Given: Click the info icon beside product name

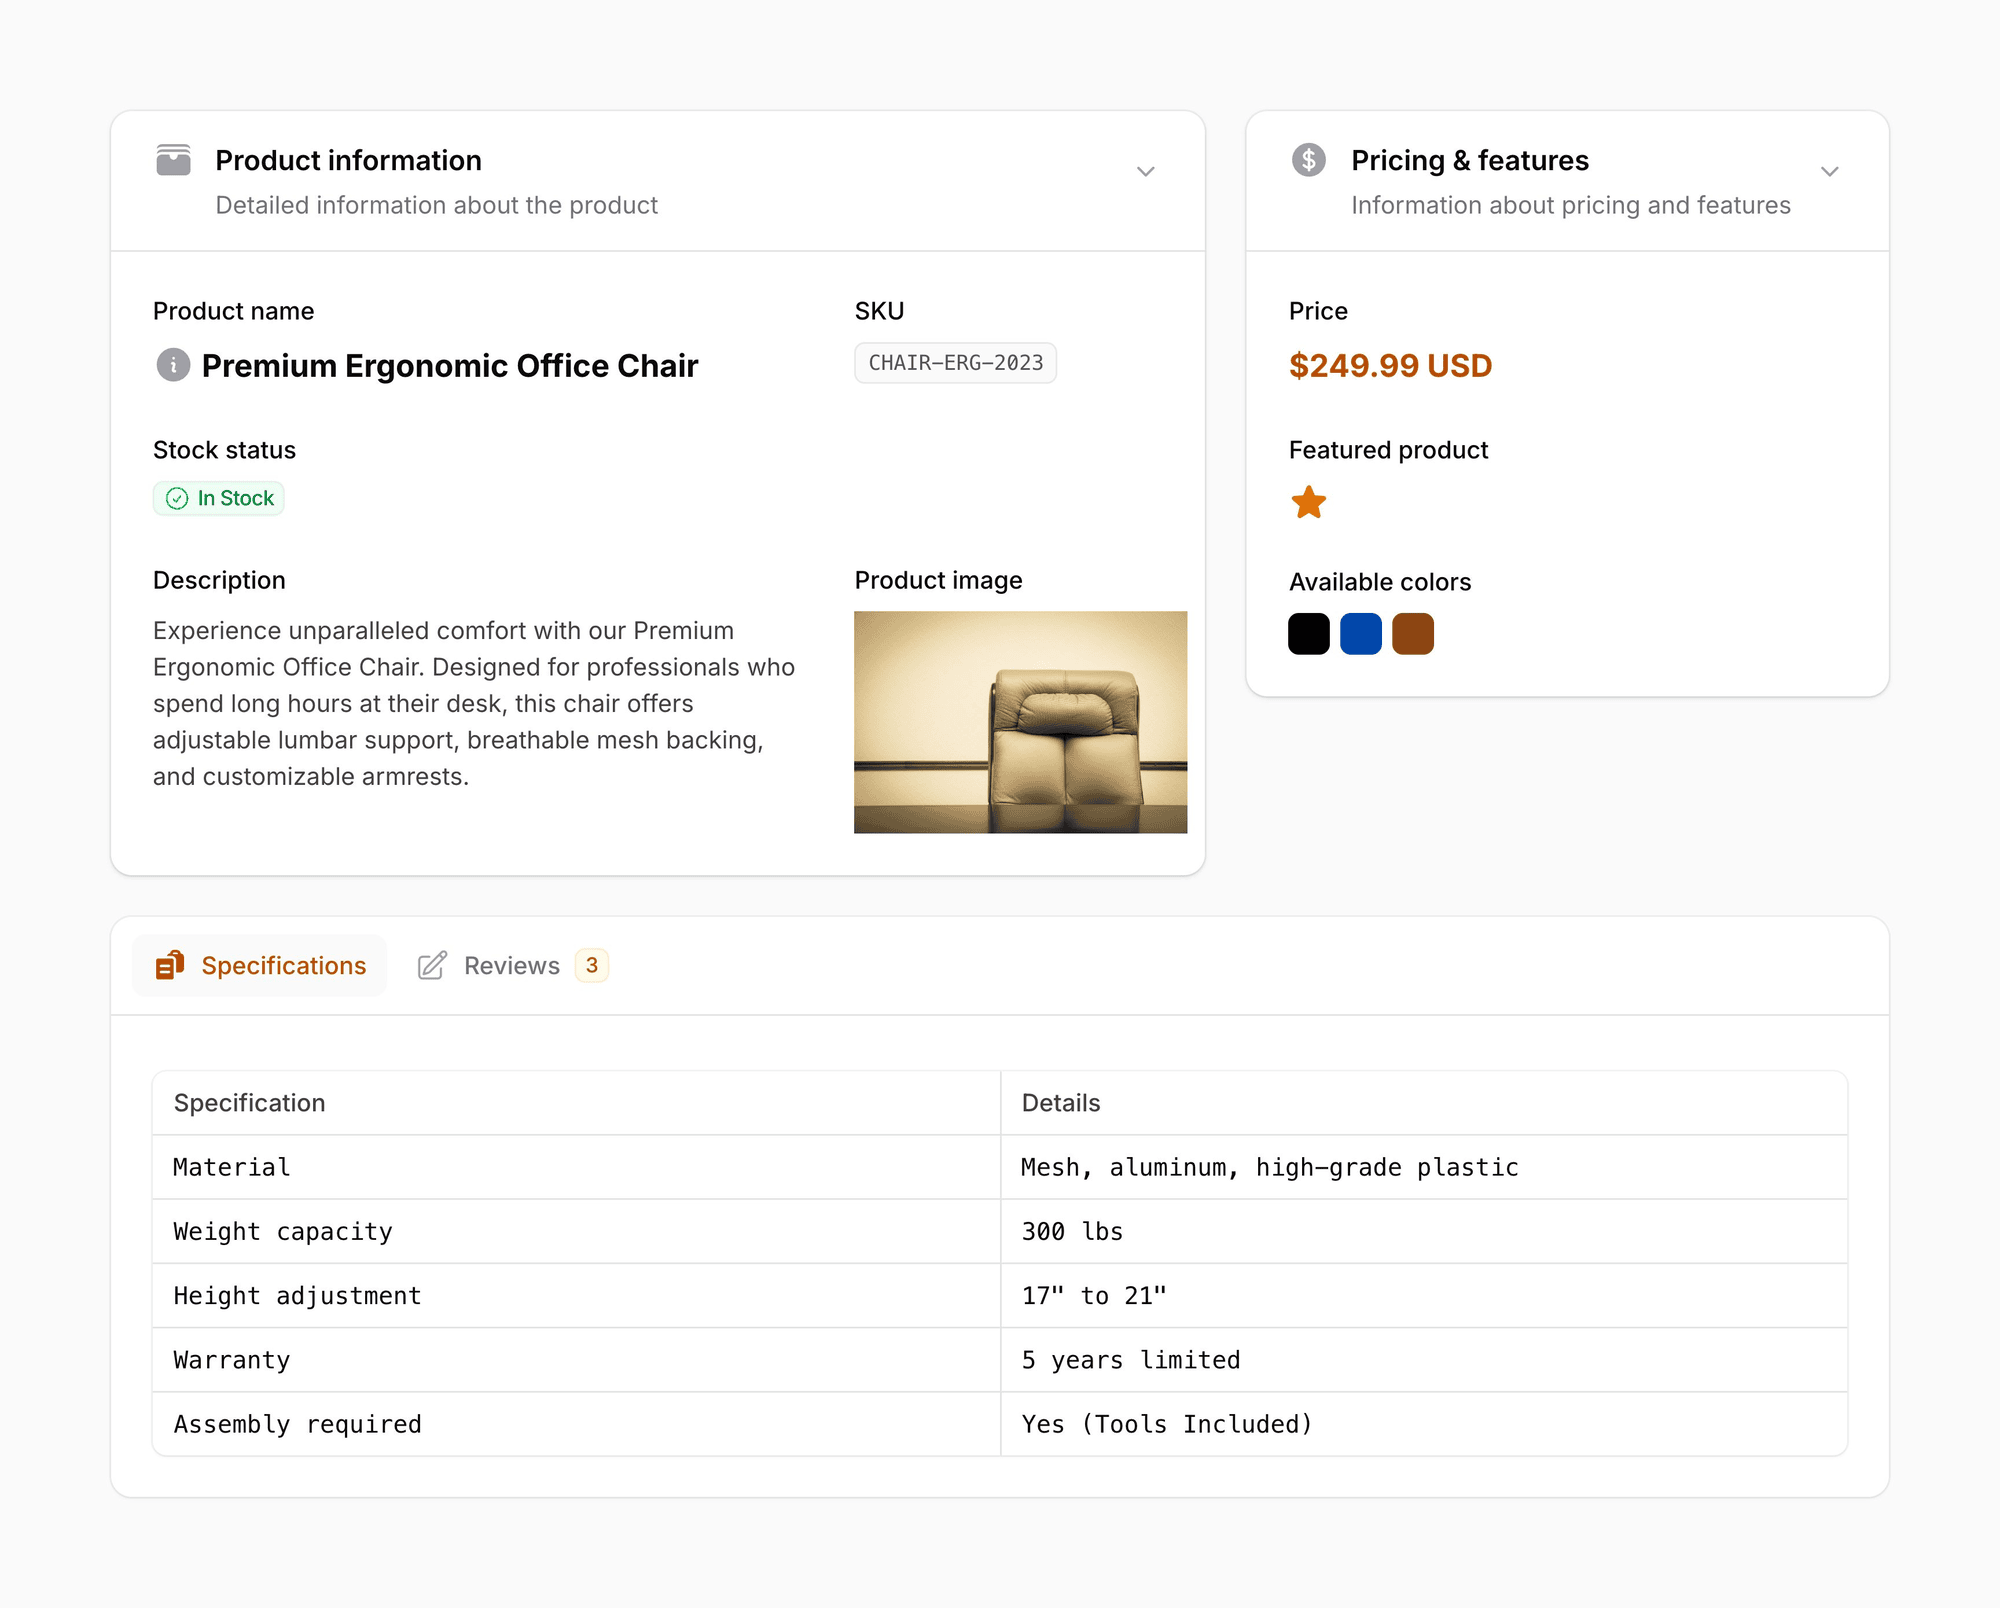Looking at the screenshot, I should click(x=173, y=365).
